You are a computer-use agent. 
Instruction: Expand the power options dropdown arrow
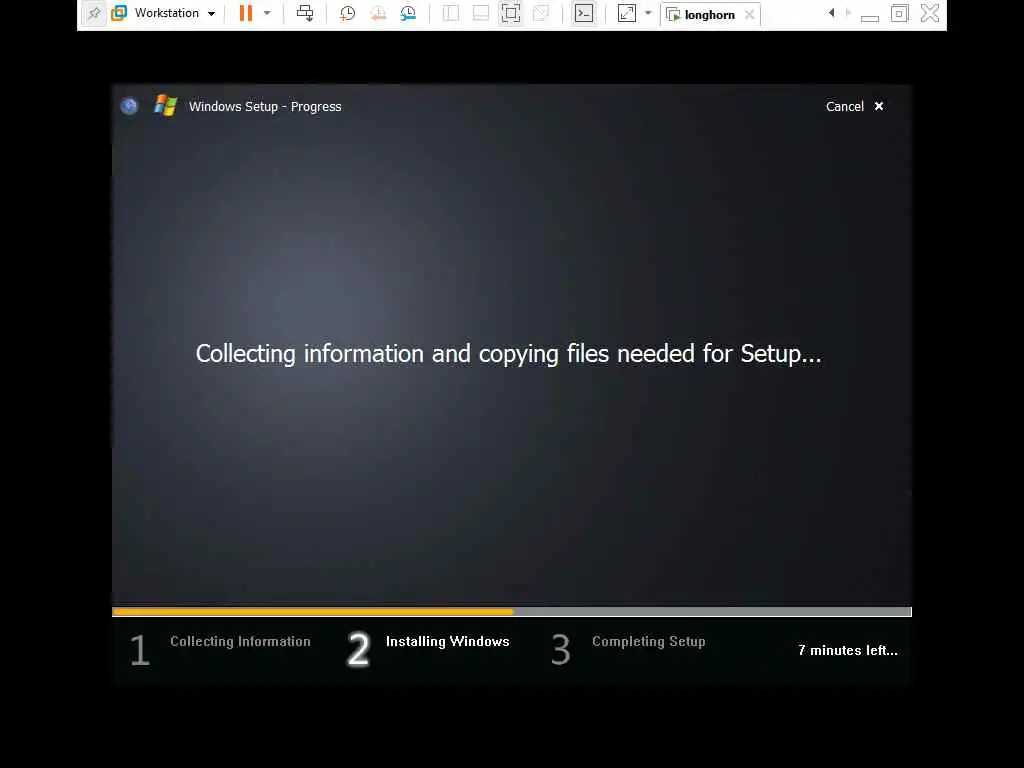tap(267, 13)
